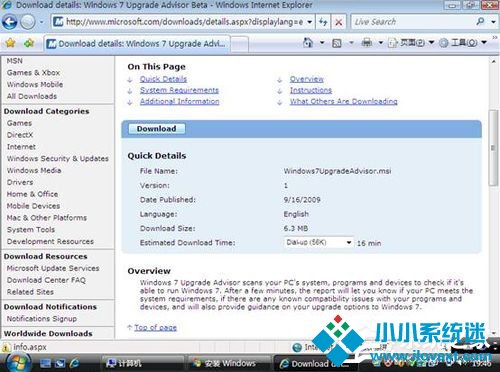Screen dimensions: 500x372
Task: Open Download Center FAQ link
Action: tap(46, 280)
